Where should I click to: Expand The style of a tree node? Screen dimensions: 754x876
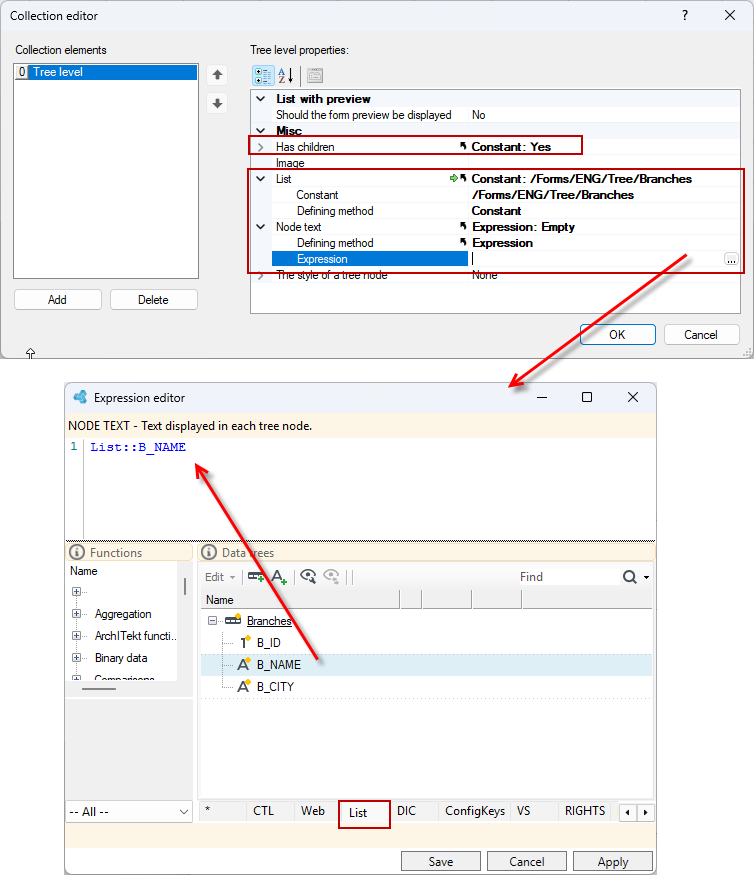261,275
